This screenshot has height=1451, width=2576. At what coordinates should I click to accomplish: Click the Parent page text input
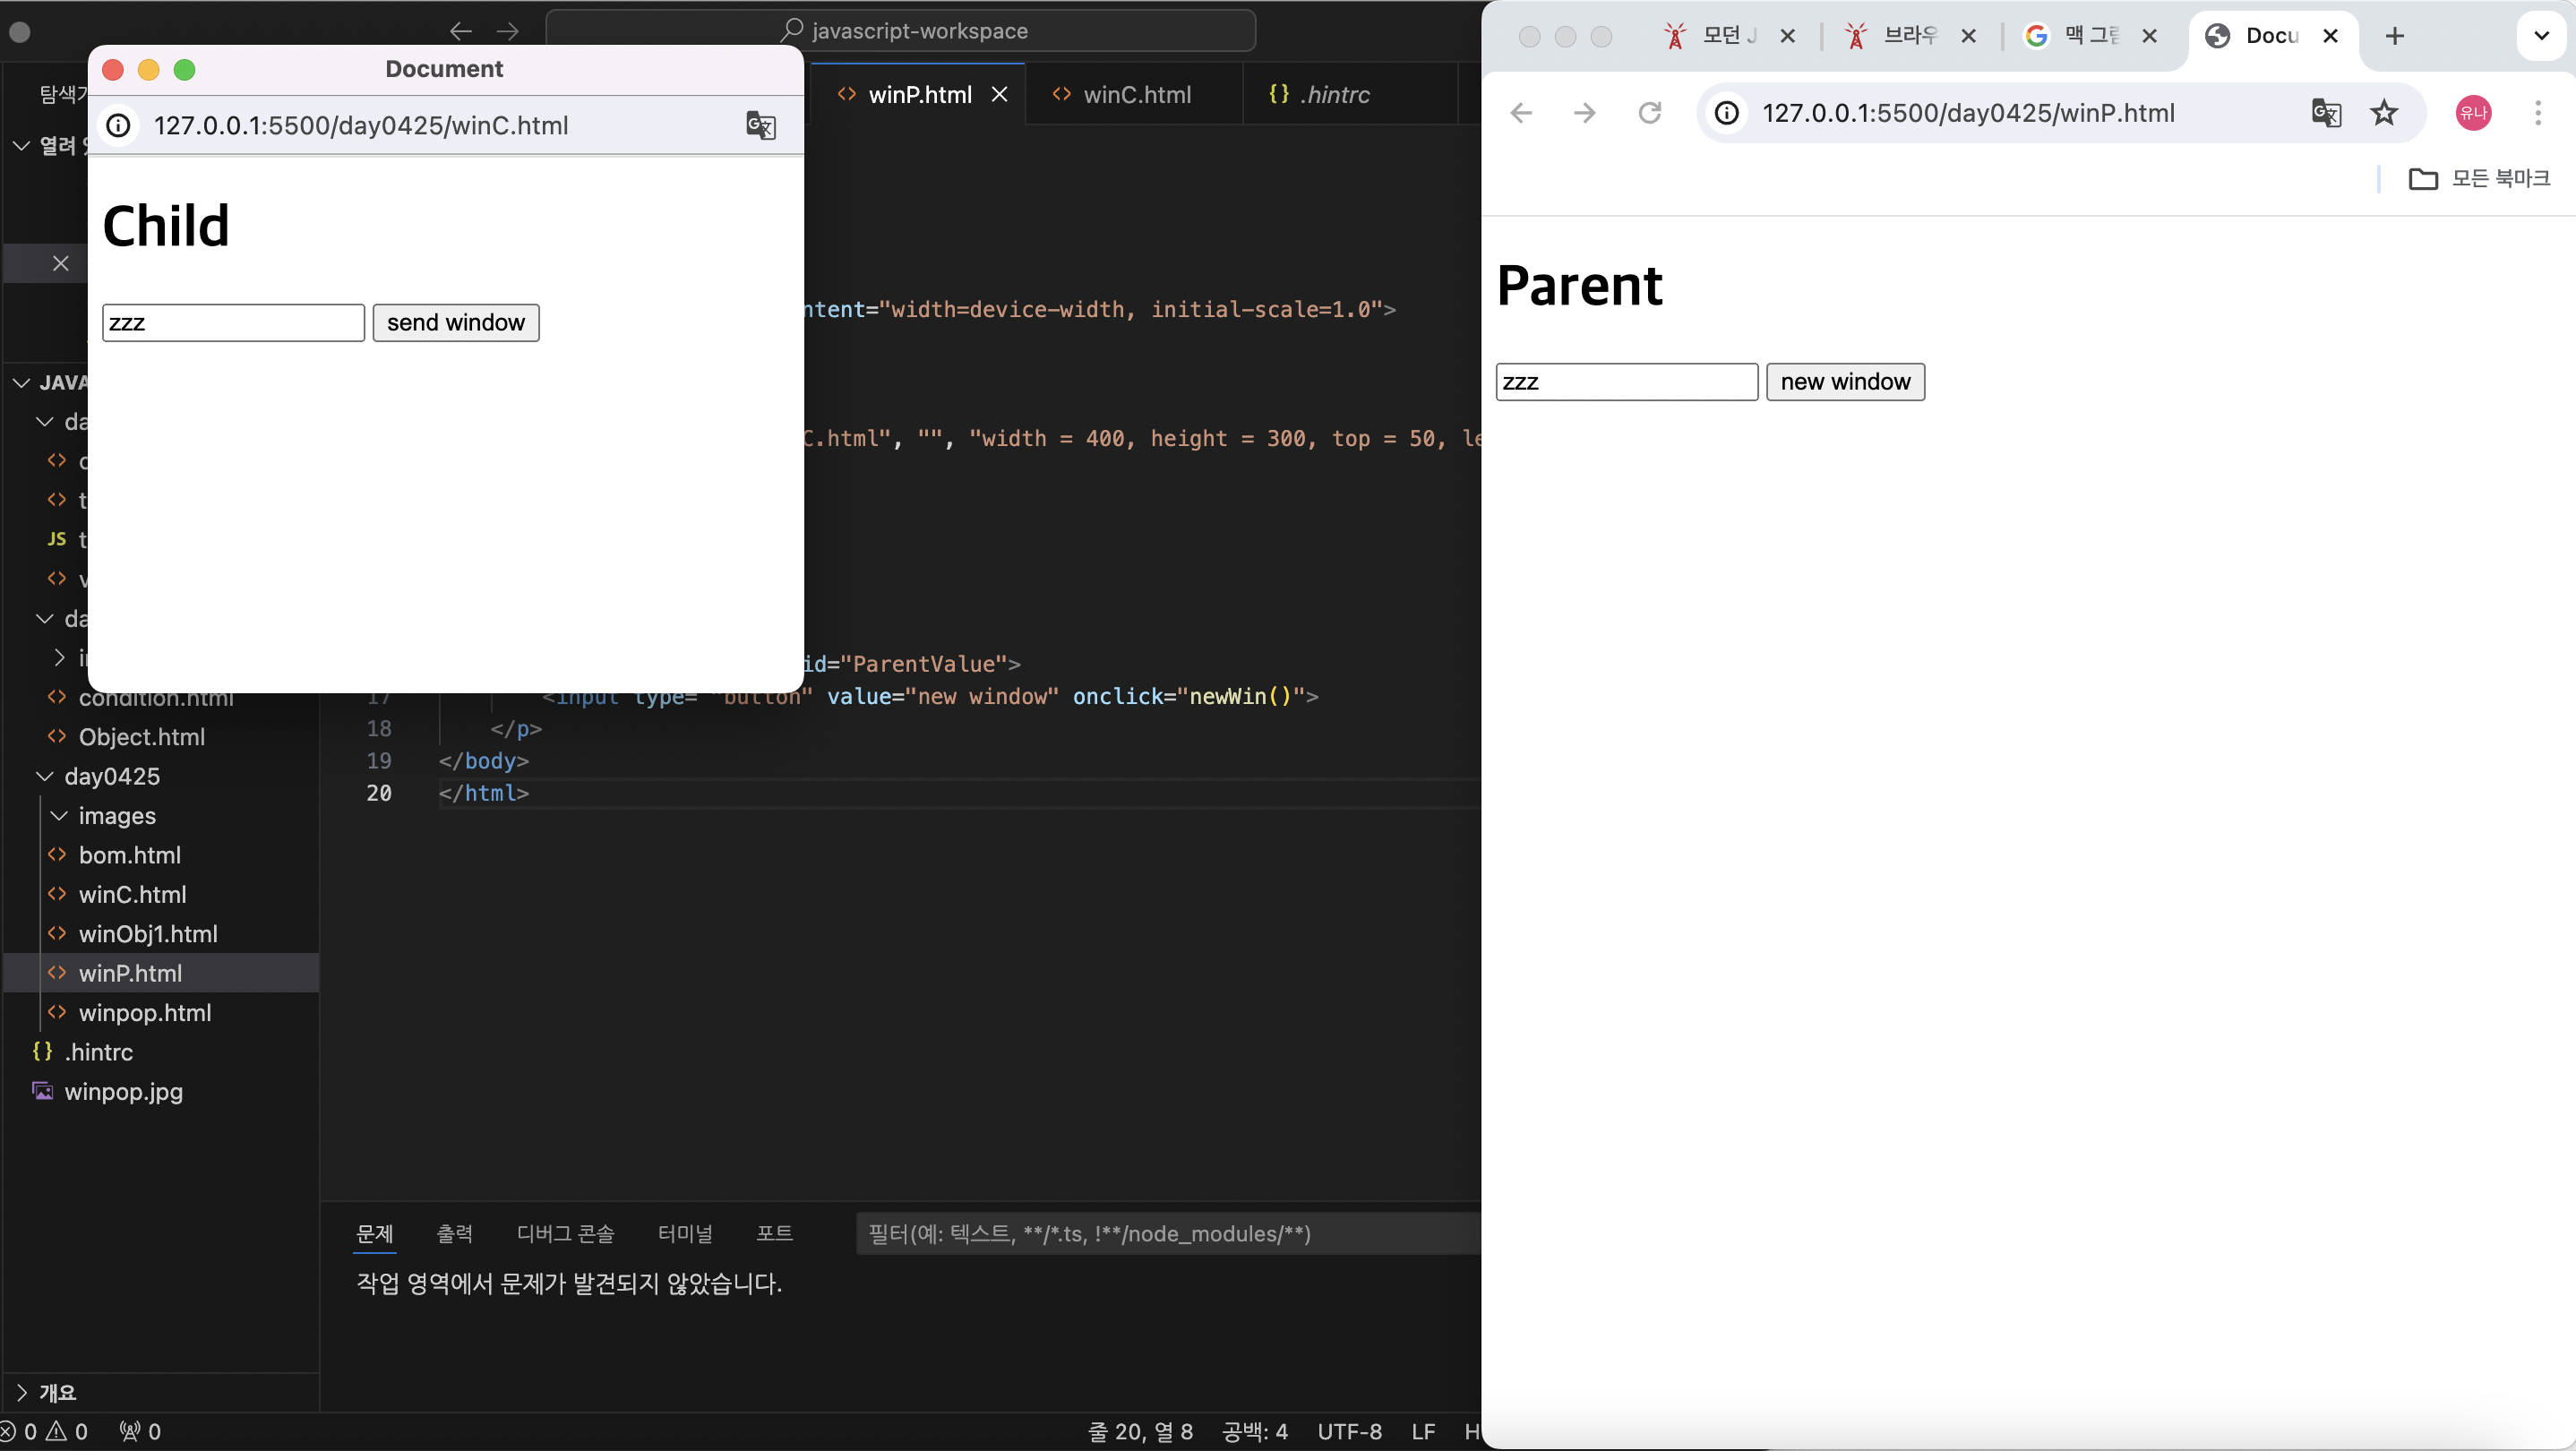tap(1626, 382)
